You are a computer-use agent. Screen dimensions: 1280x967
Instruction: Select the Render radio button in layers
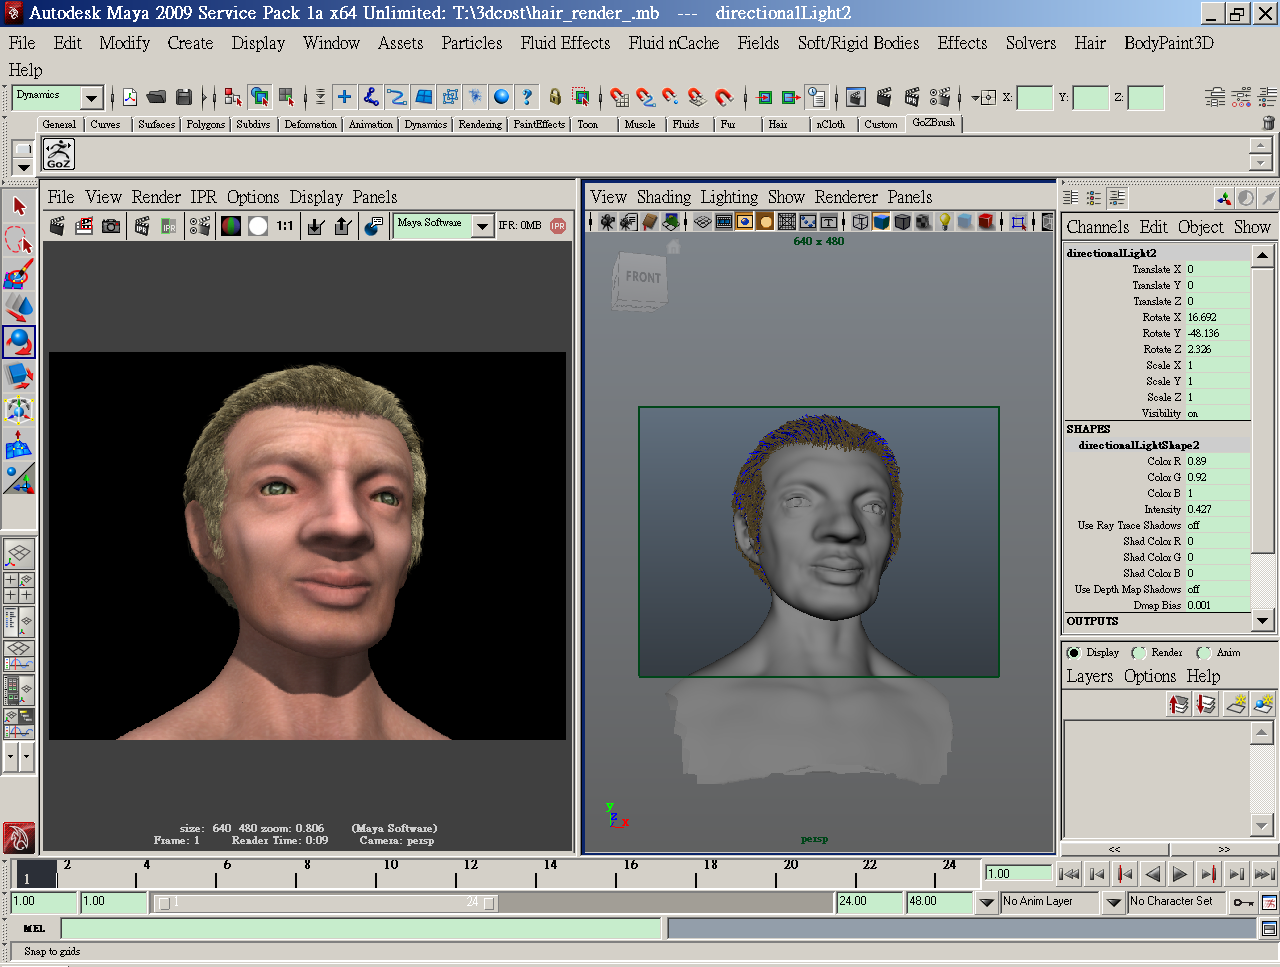1139,653
